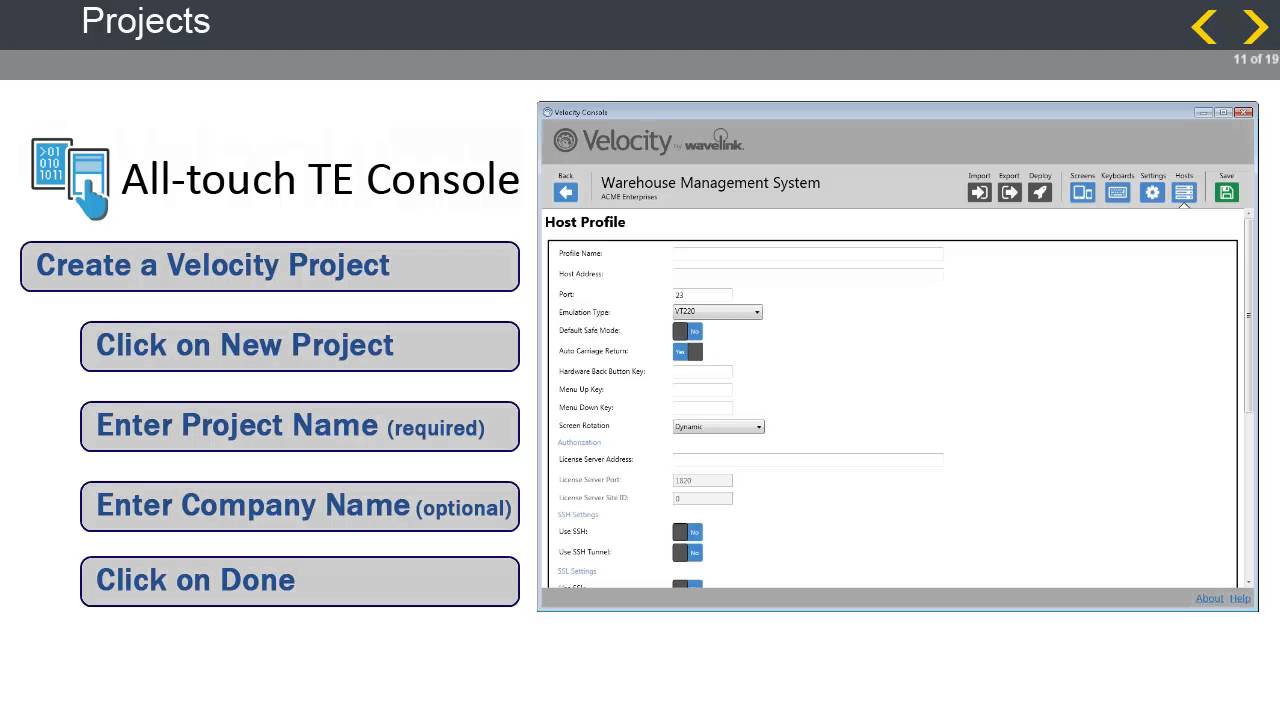The image size is (1280, 720).
Task: Click the All-touch TE Console logo icon
Action: pos(70,178)
